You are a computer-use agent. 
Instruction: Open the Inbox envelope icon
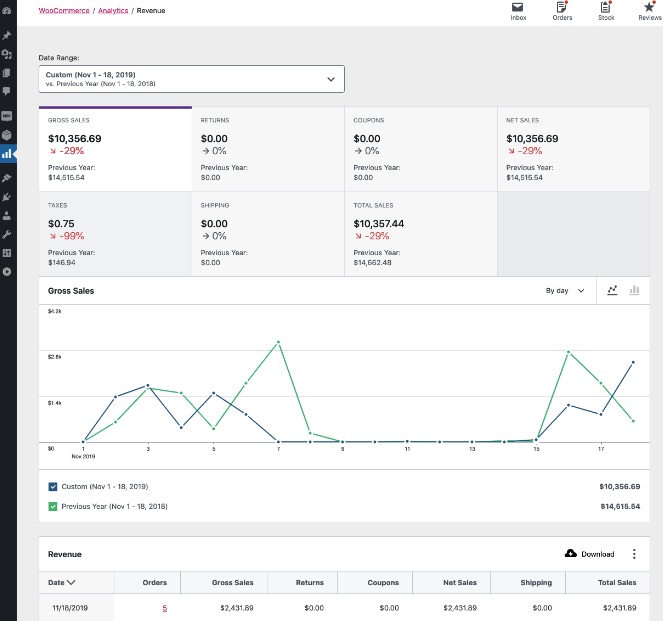[518, 7]
